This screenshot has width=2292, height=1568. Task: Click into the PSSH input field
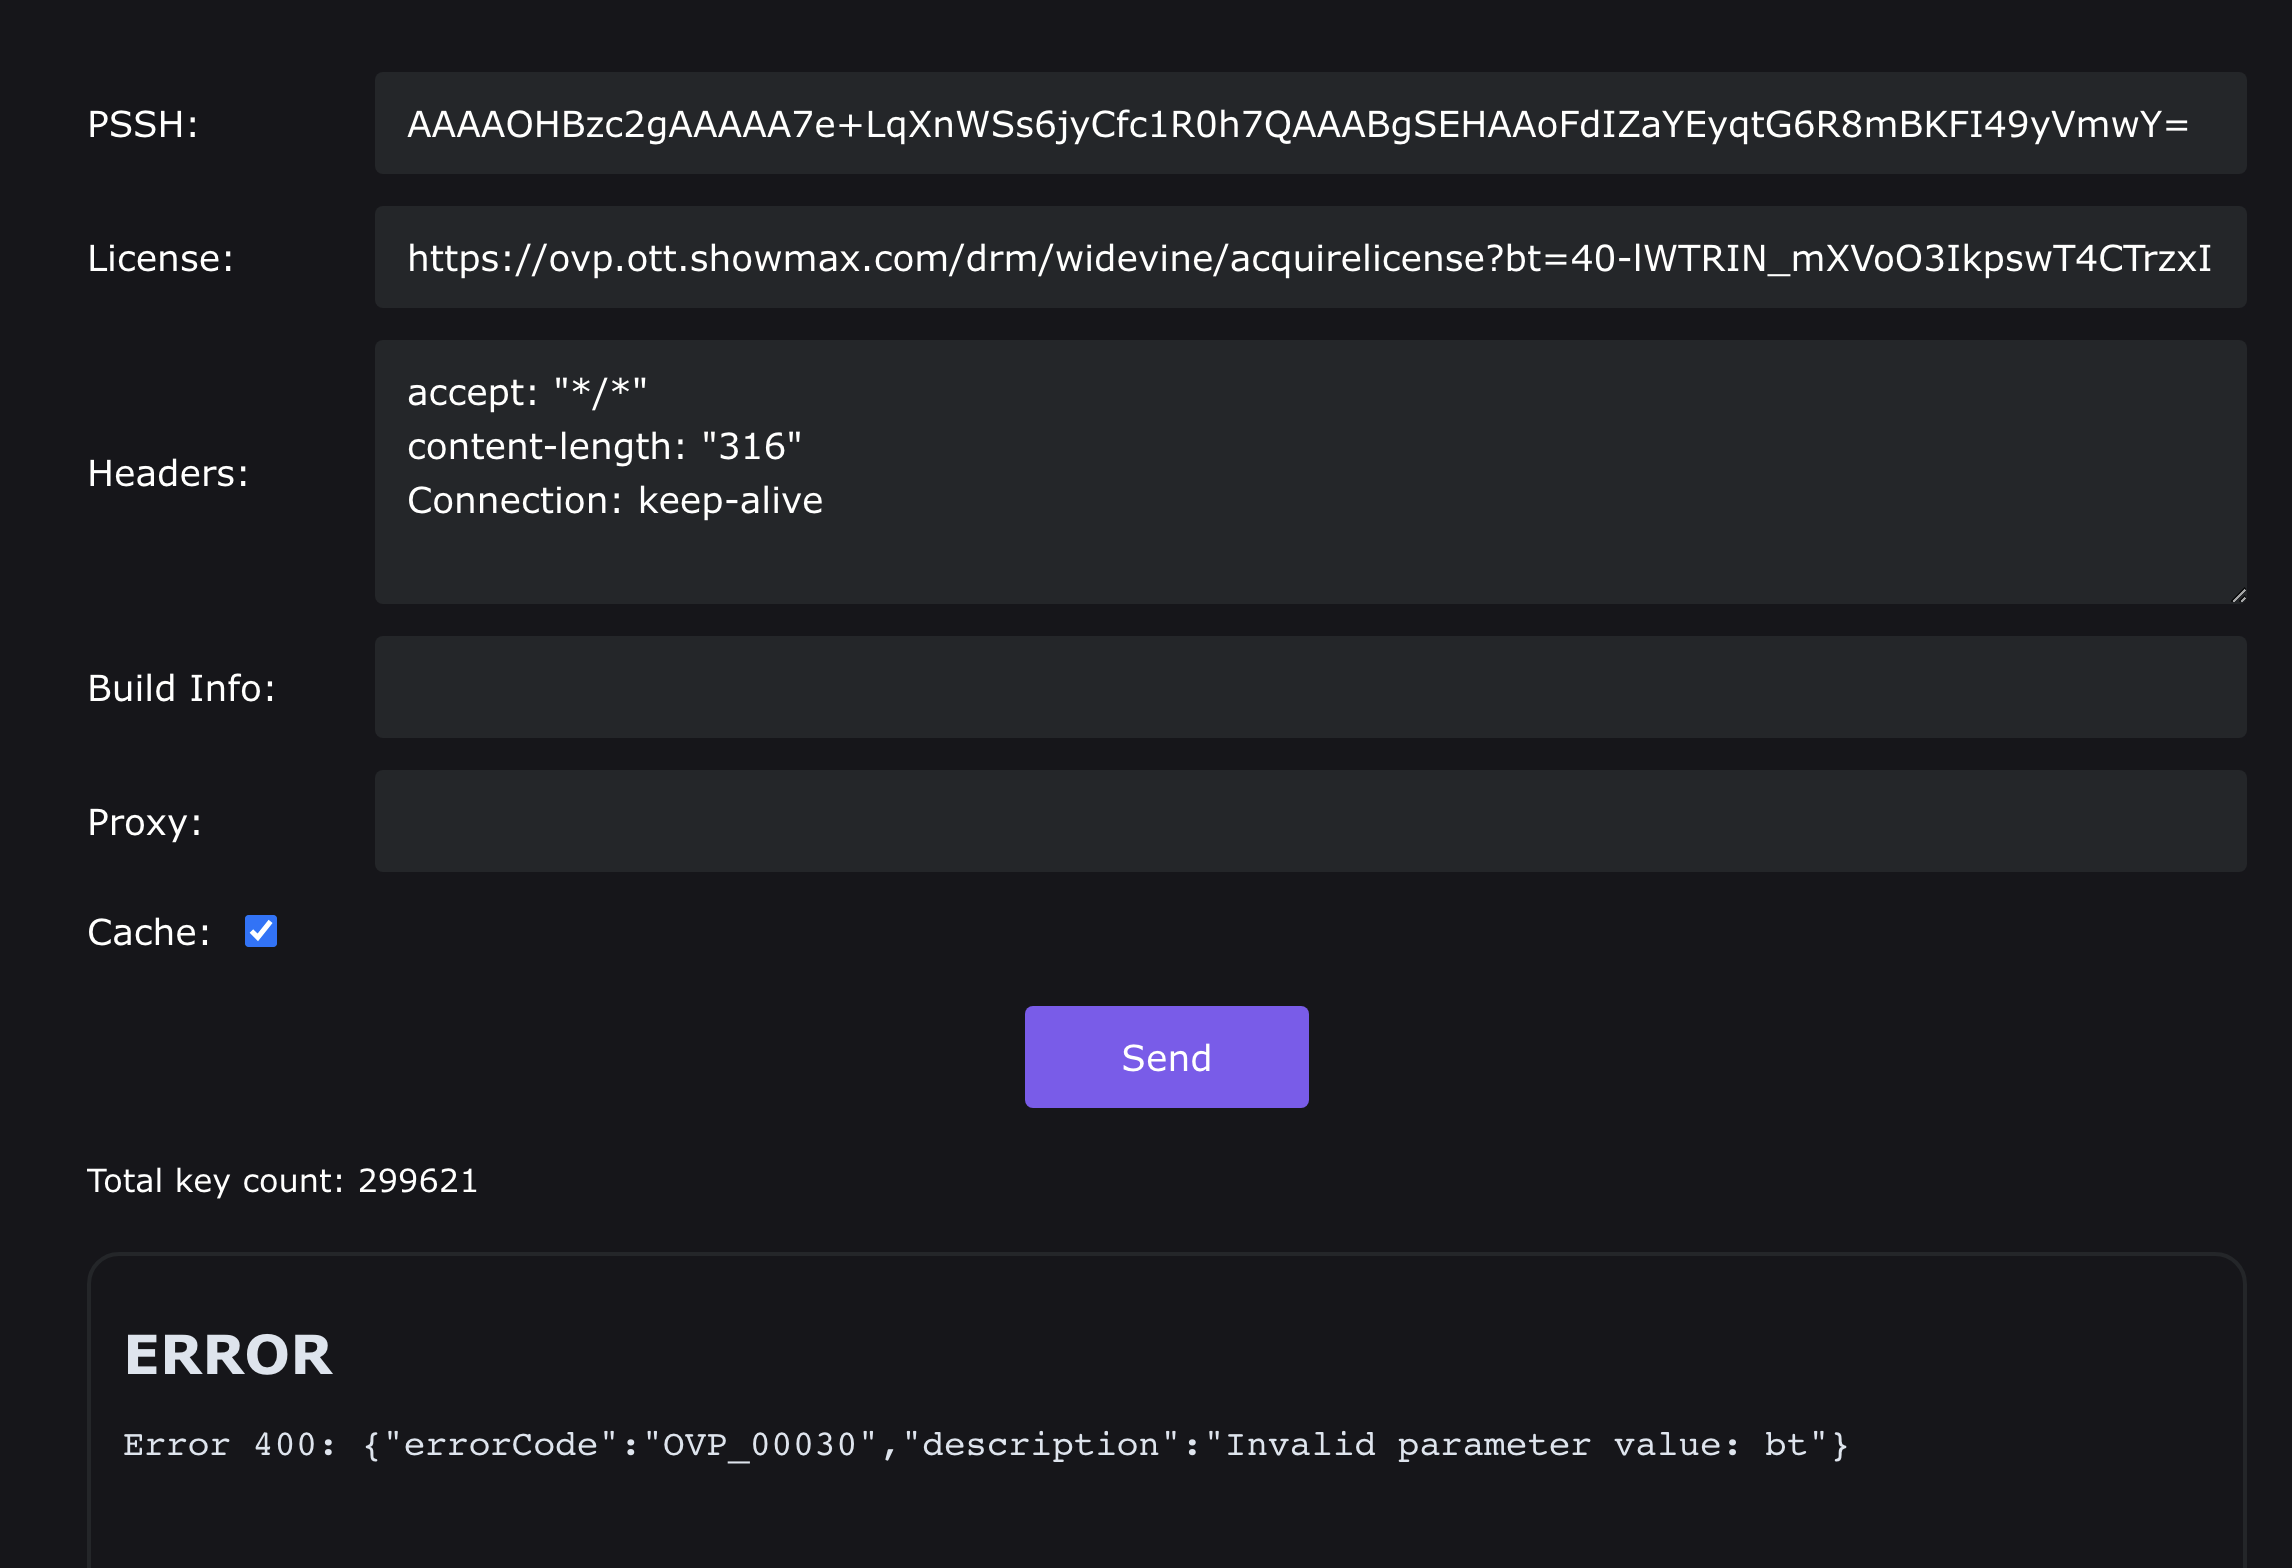point(1310,123)
